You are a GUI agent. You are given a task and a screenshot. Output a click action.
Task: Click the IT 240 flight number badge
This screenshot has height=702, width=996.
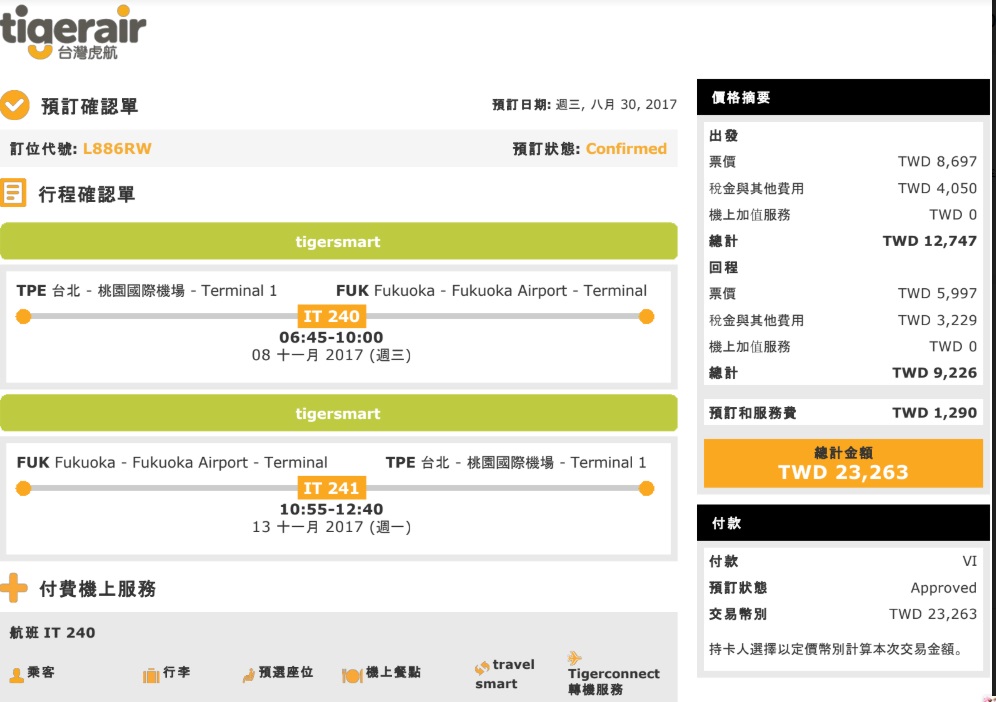[331, 317]
